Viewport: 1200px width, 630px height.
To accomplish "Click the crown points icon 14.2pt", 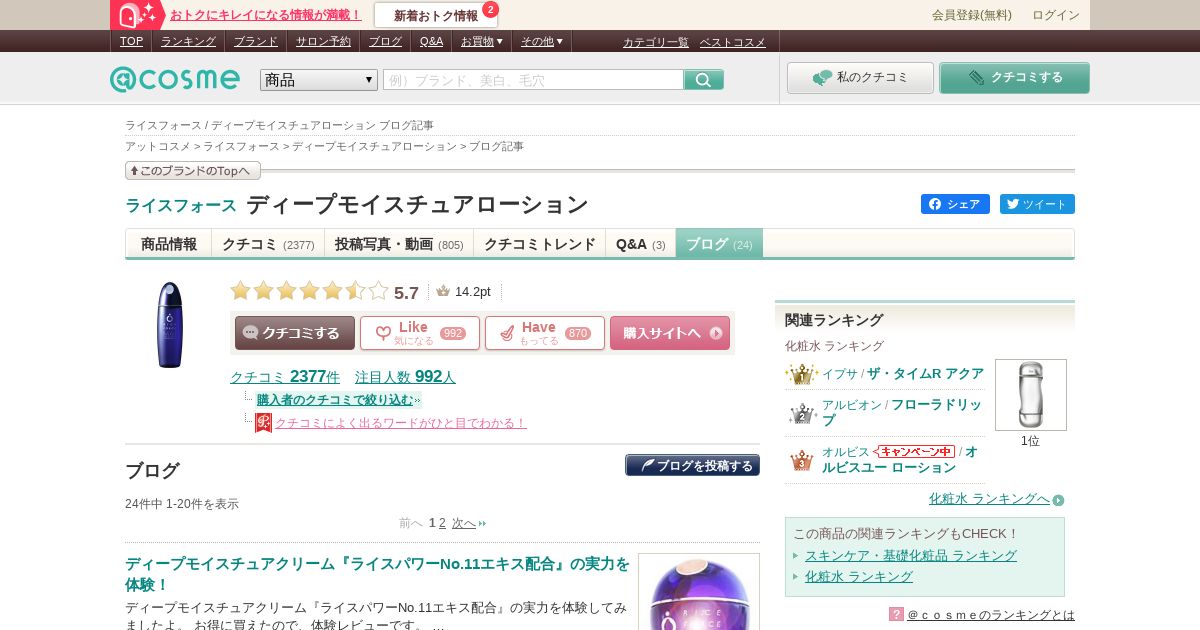I will 443,291.
